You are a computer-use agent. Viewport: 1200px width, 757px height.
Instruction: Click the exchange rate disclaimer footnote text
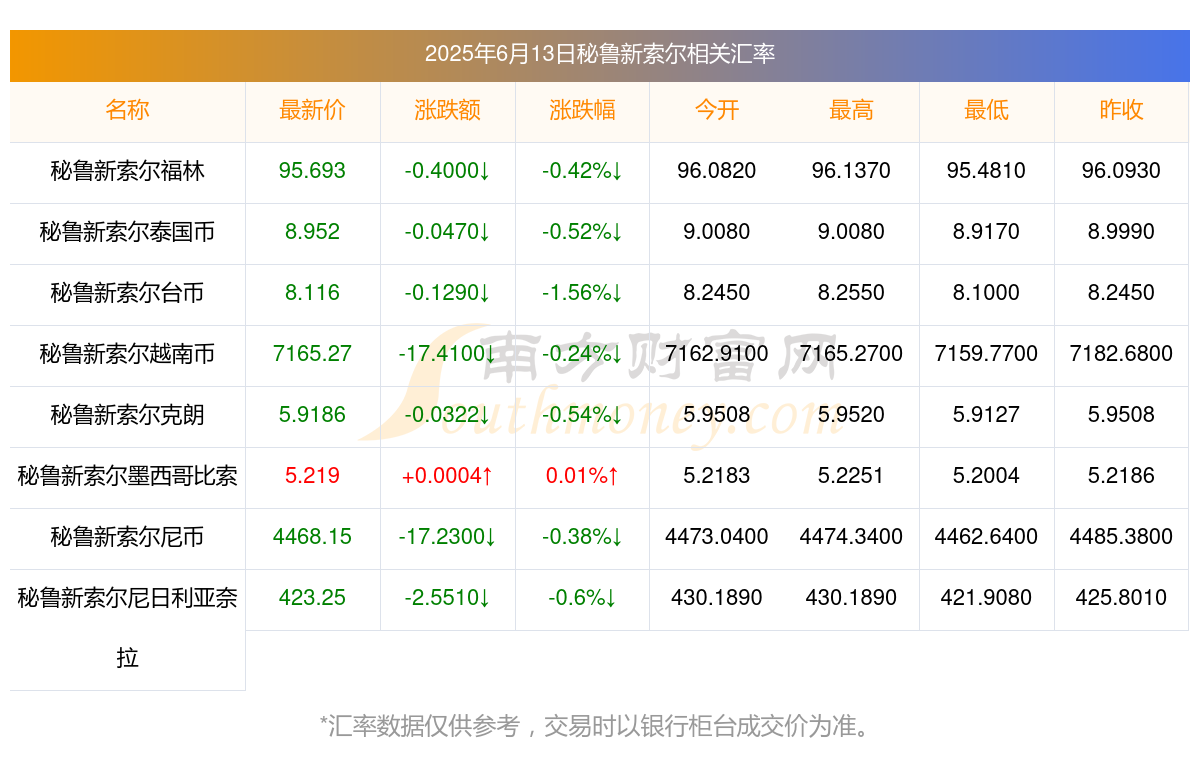coord(600,726)
